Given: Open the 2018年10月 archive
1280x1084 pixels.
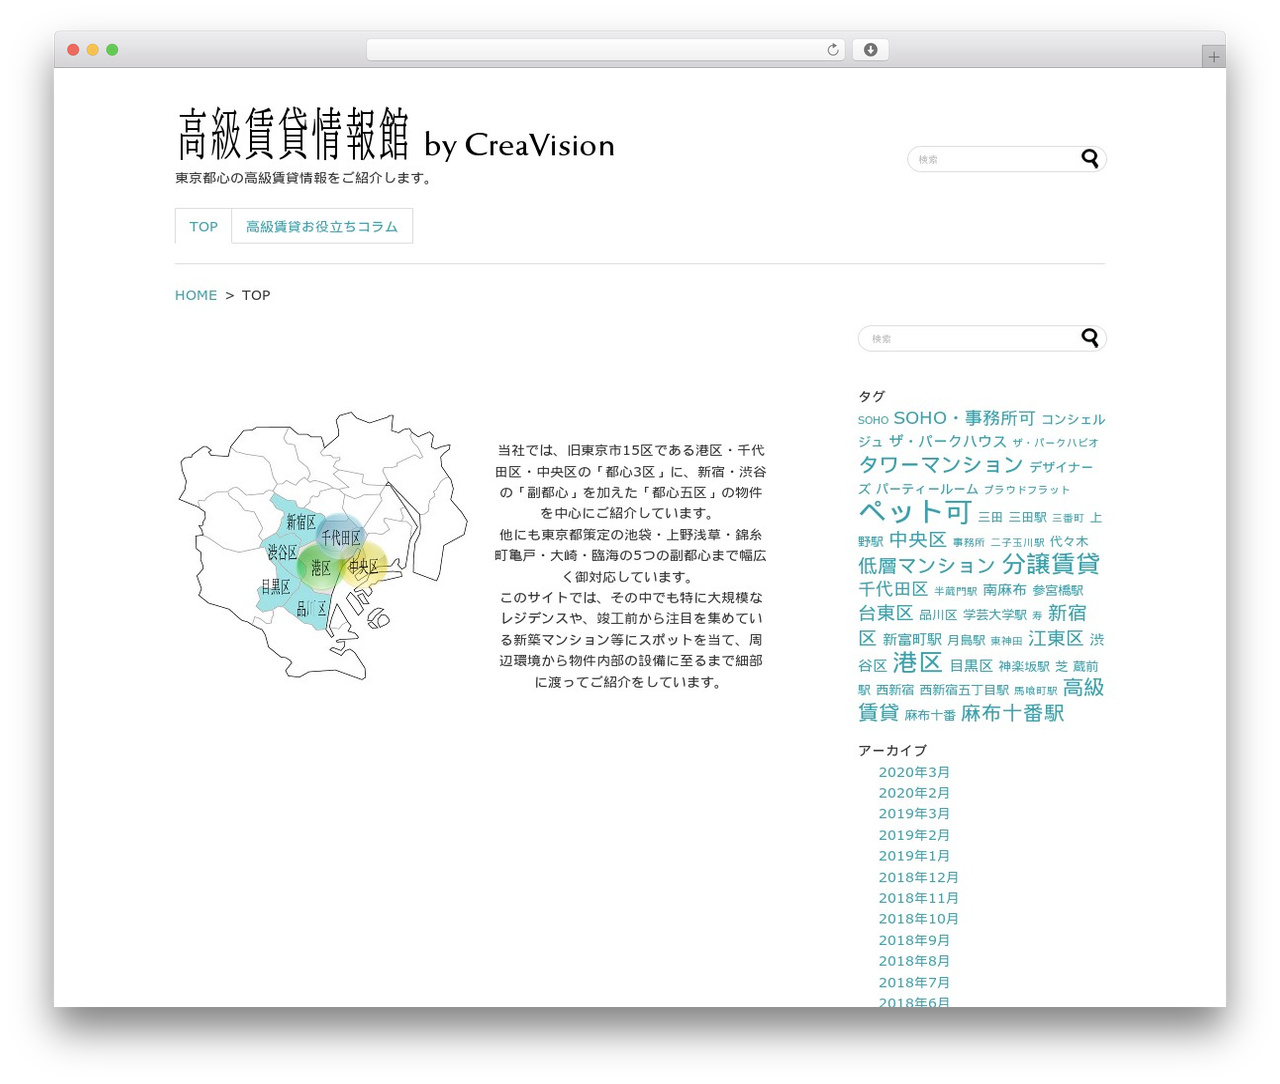Looking at the screenshot, I should (919, 919).
